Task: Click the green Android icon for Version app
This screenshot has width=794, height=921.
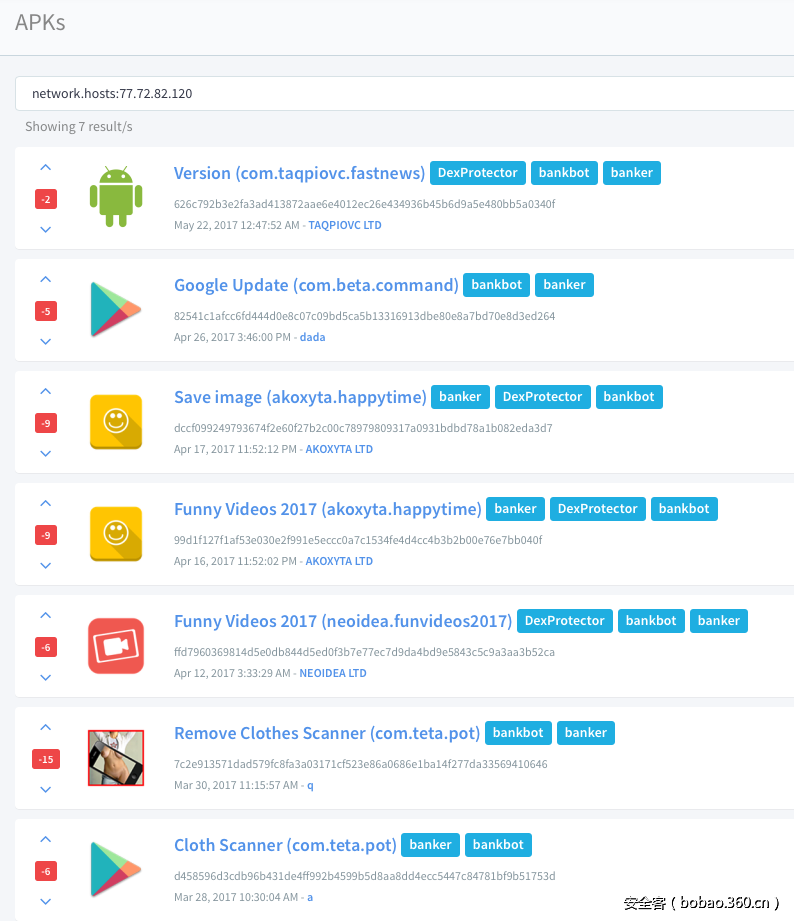Action: coord(116,198)
